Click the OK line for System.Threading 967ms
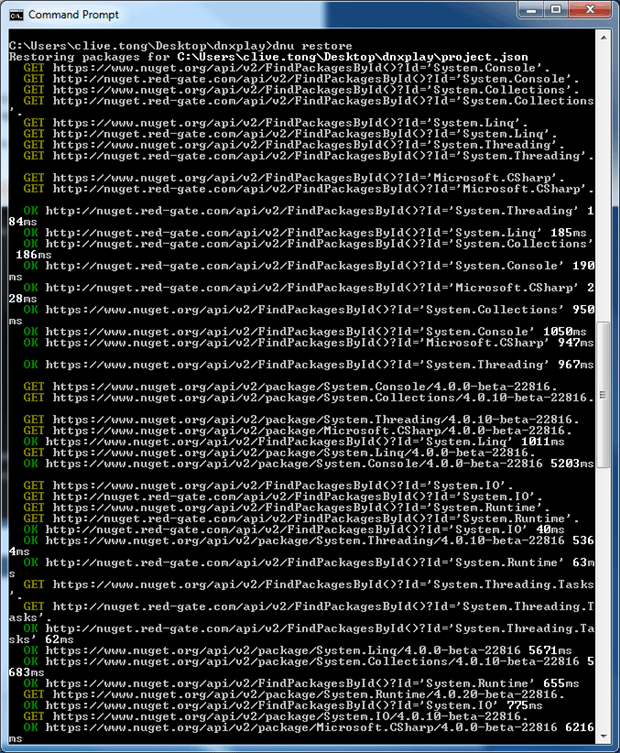The width and height of the screenshot is (620, 753). click(308, 365)
